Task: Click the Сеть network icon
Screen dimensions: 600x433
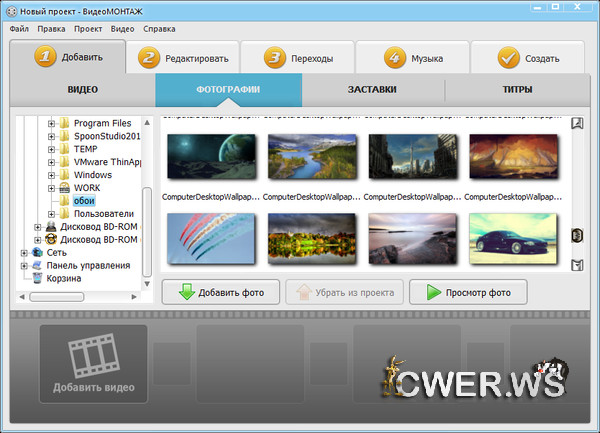Action: tap(37, 253)
